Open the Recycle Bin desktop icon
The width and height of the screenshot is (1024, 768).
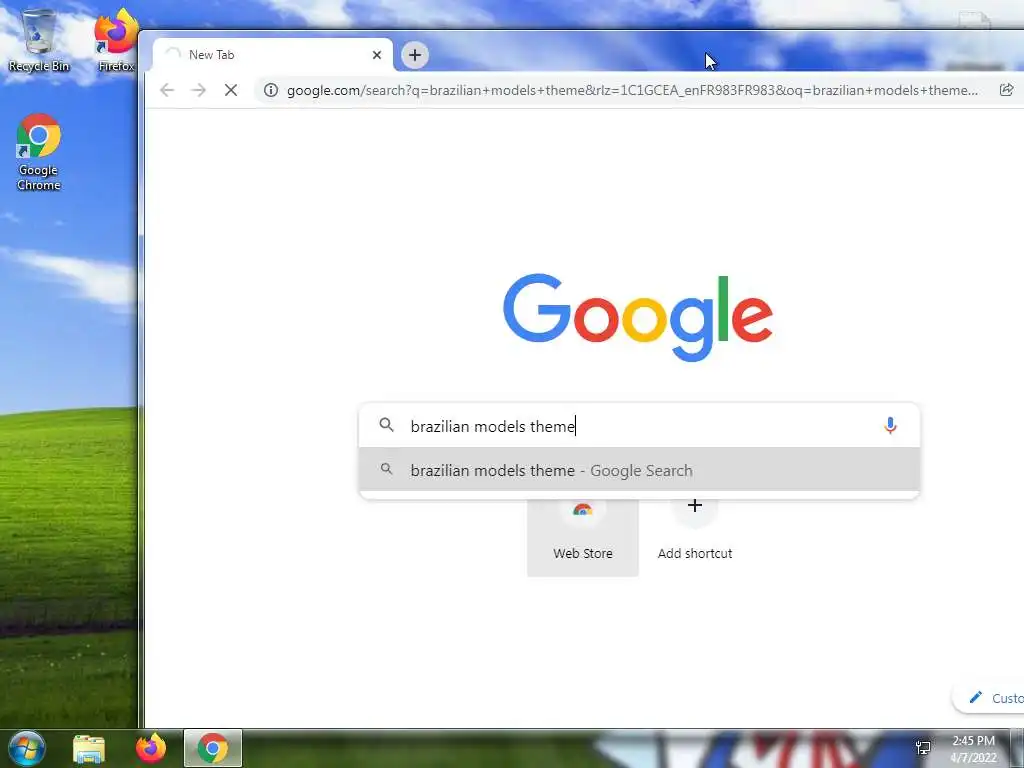[39, 40]
